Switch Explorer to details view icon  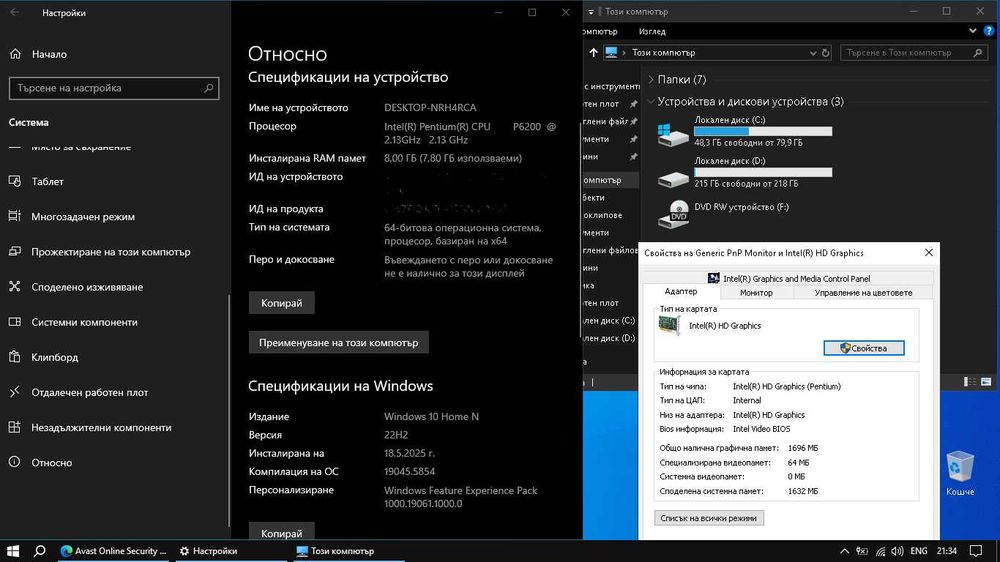pos(969,381)
